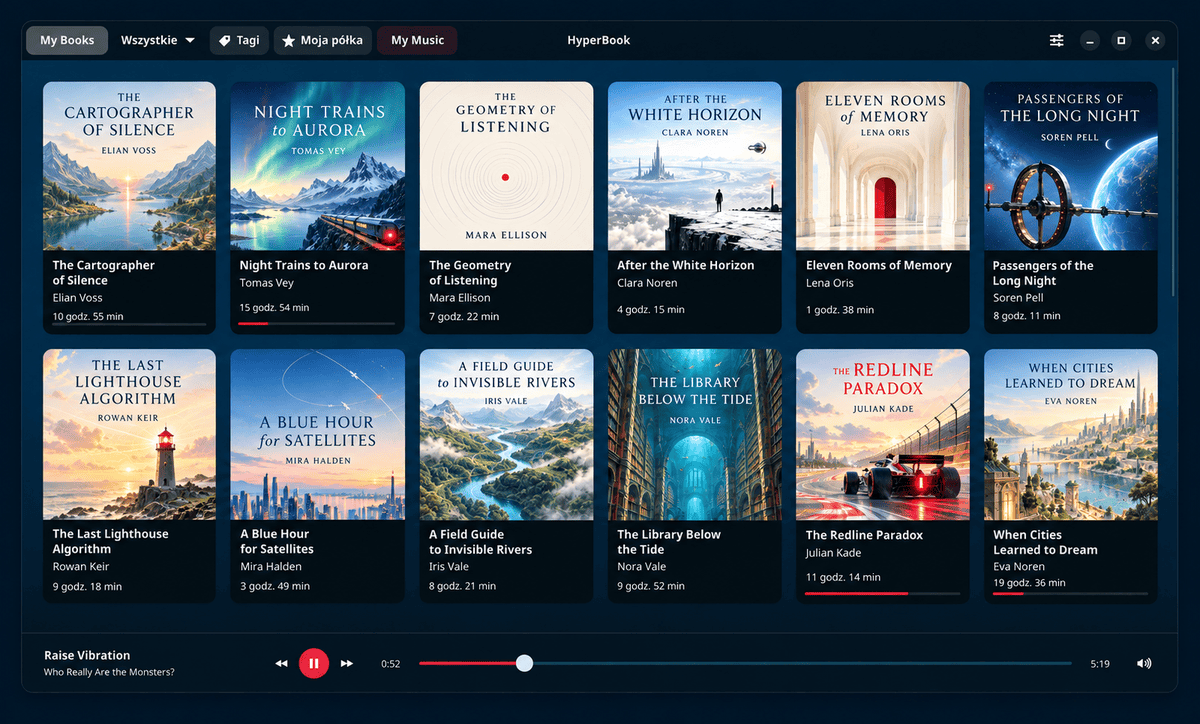Click 'Who Really Are the Monsters?' subtitle
Screen dimensions: 1200x724
tap(109, 672)
